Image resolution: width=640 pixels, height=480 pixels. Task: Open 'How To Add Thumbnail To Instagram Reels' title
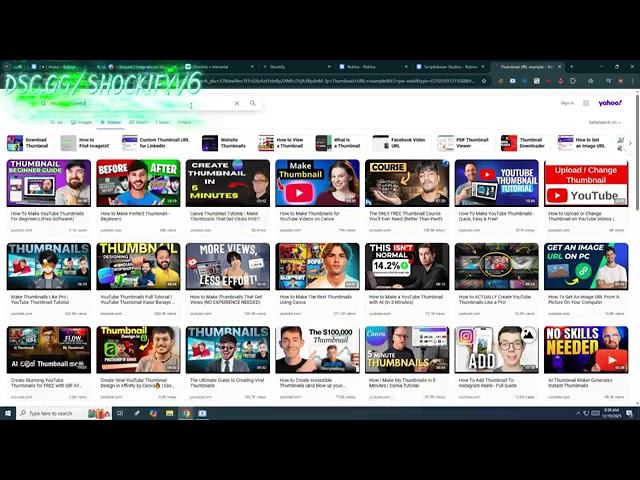pos(487,383)
